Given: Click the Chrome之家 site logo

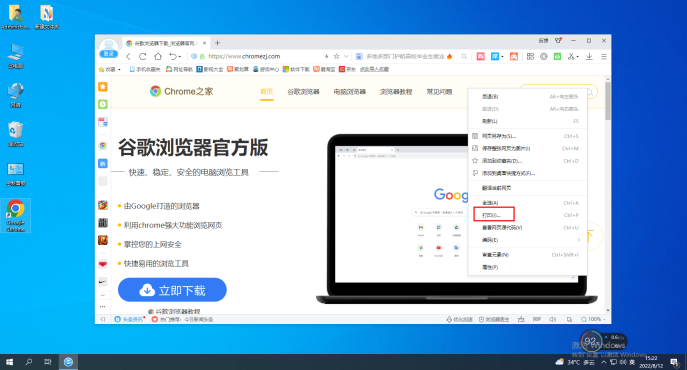Looking at the screenshot, I should pyautogui.click(x=181, y=91).
